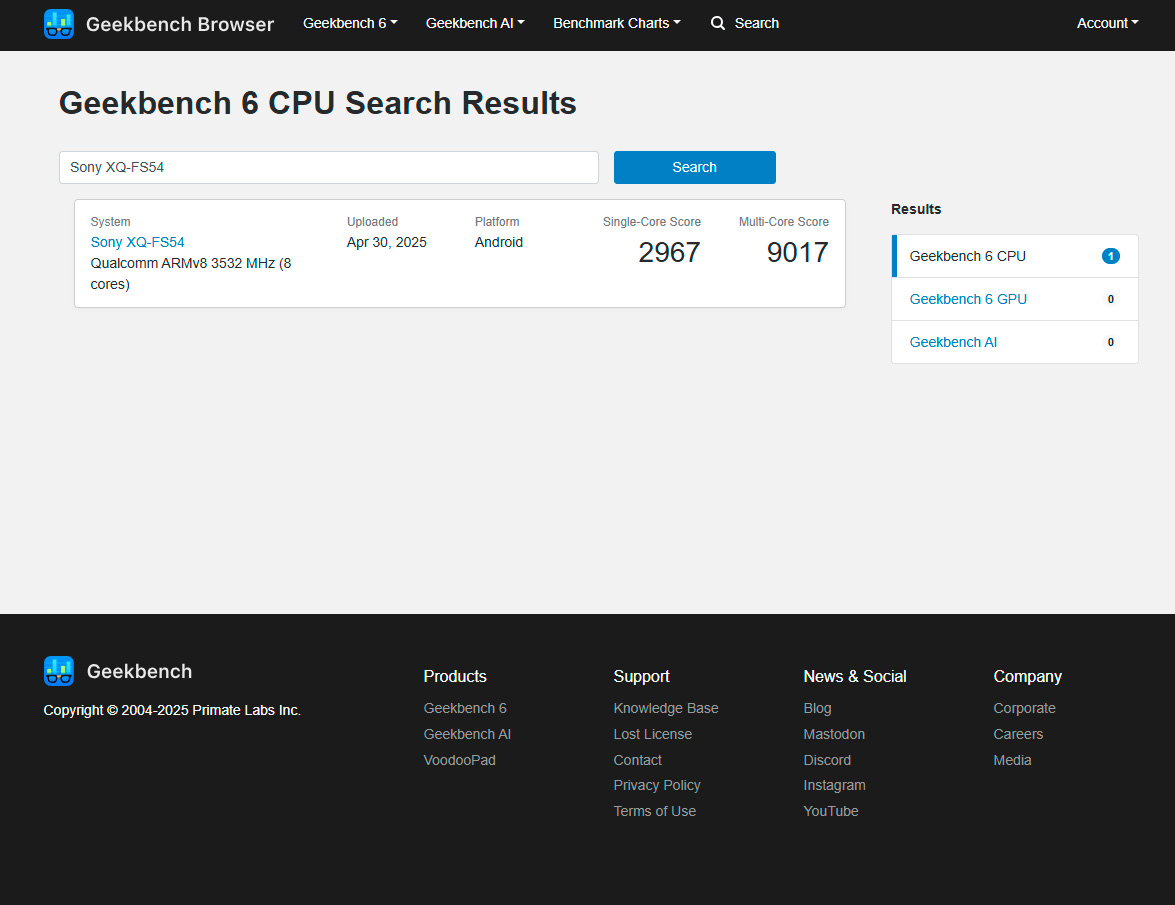
Task: Open Terms of Use link
Action: 654,811
